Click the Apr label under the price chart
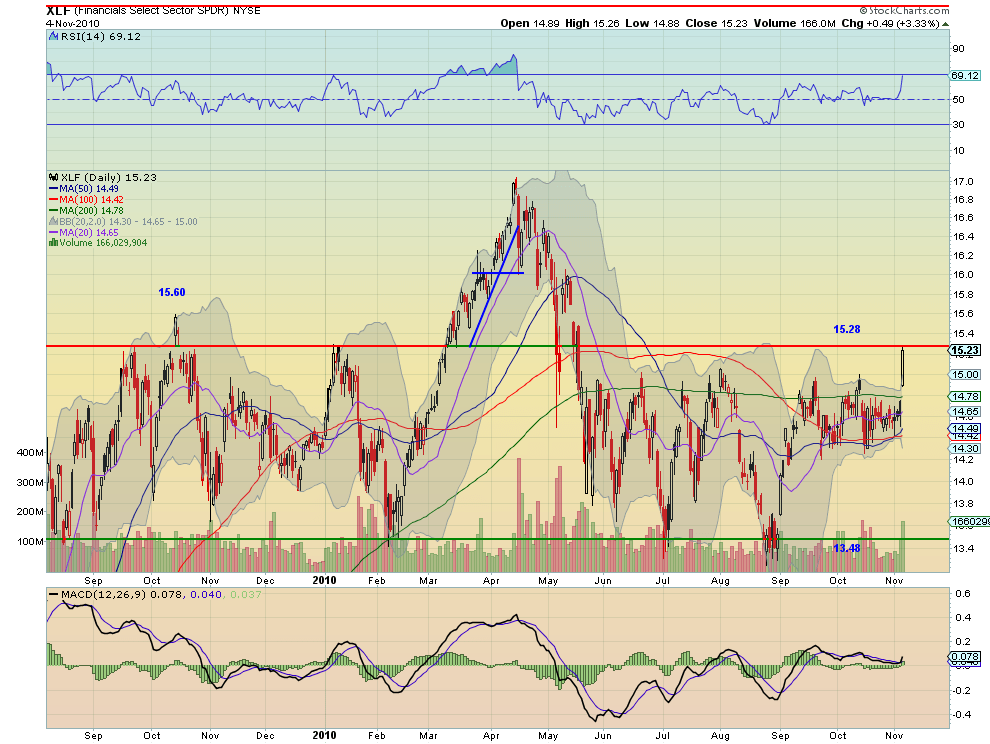990x744 pixels. click(491, 581)
